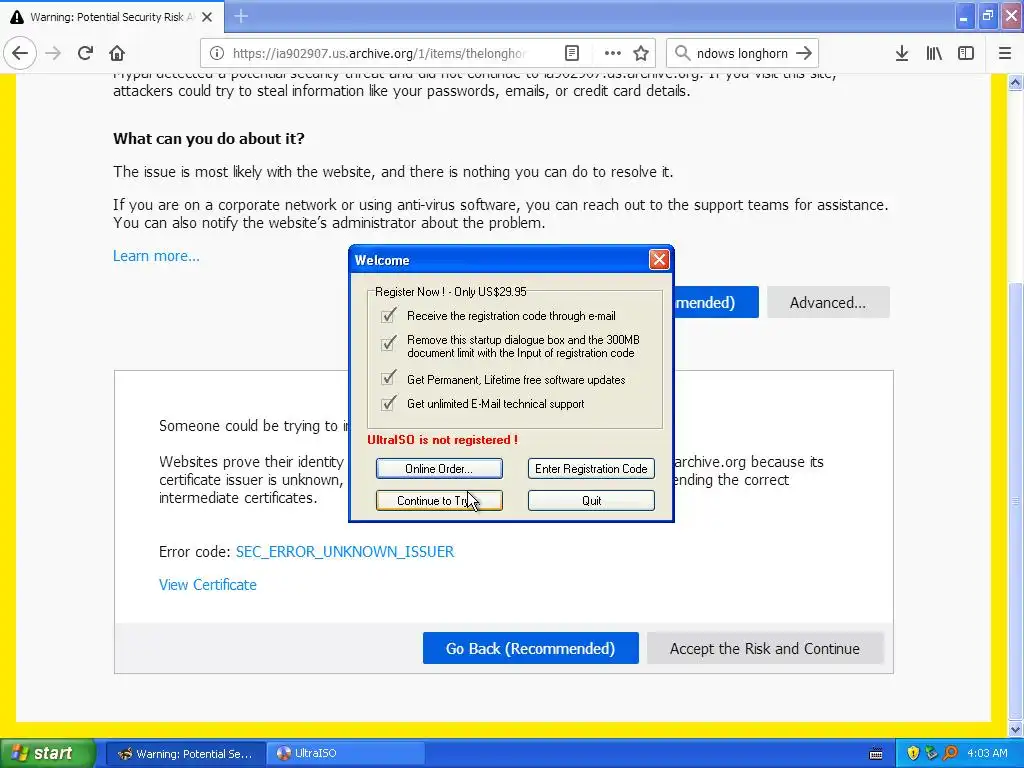Switch to Warning: Potential Se... taskbar item
This screenshot has width=1024, height=768.
tap(185, 753)
